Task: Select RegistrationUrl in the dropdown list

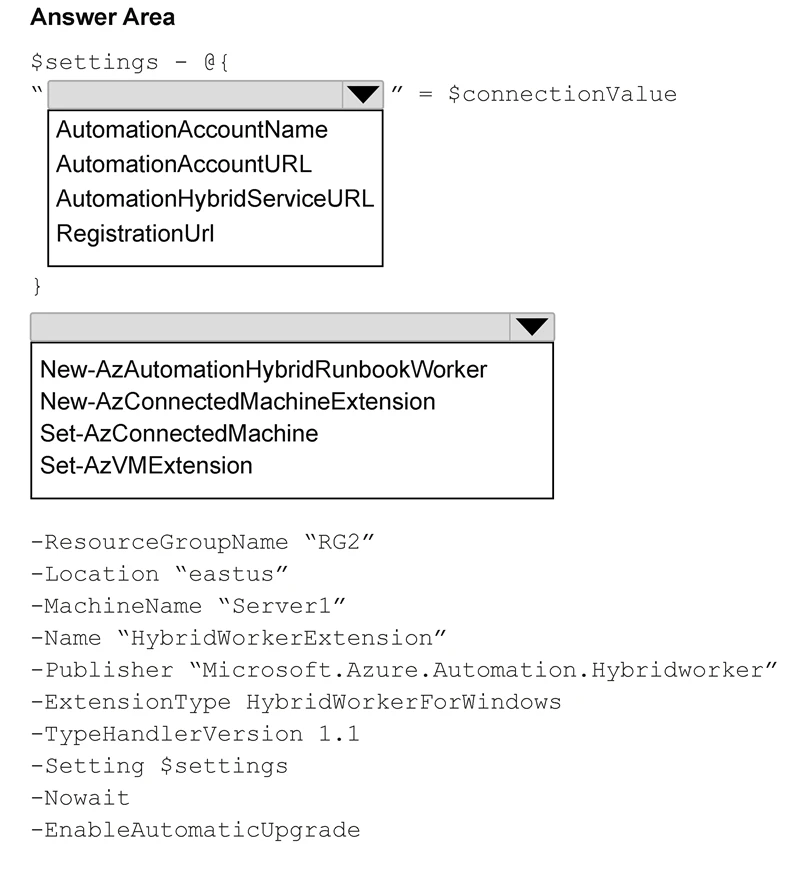Action: tap(135, 233)
